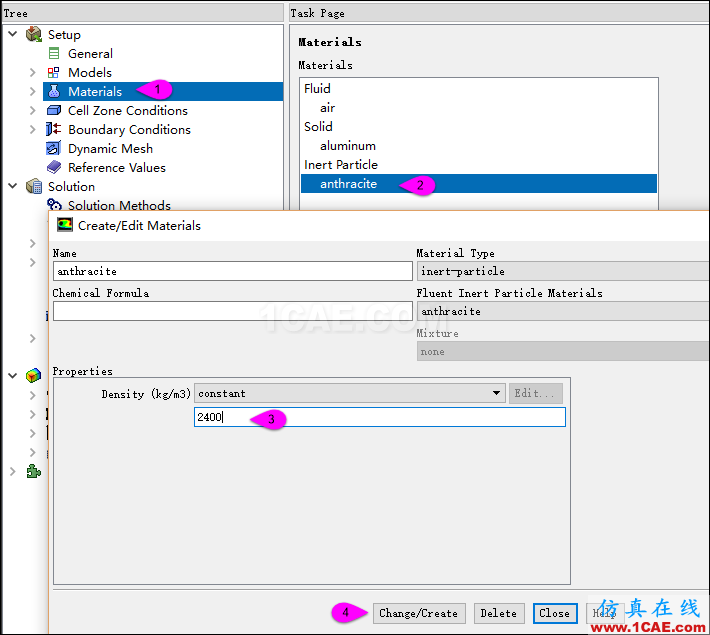Viewport: 710px width, 635px height.
Task: Select Dynamic Mesh in the tree
Action: [110, 149]
